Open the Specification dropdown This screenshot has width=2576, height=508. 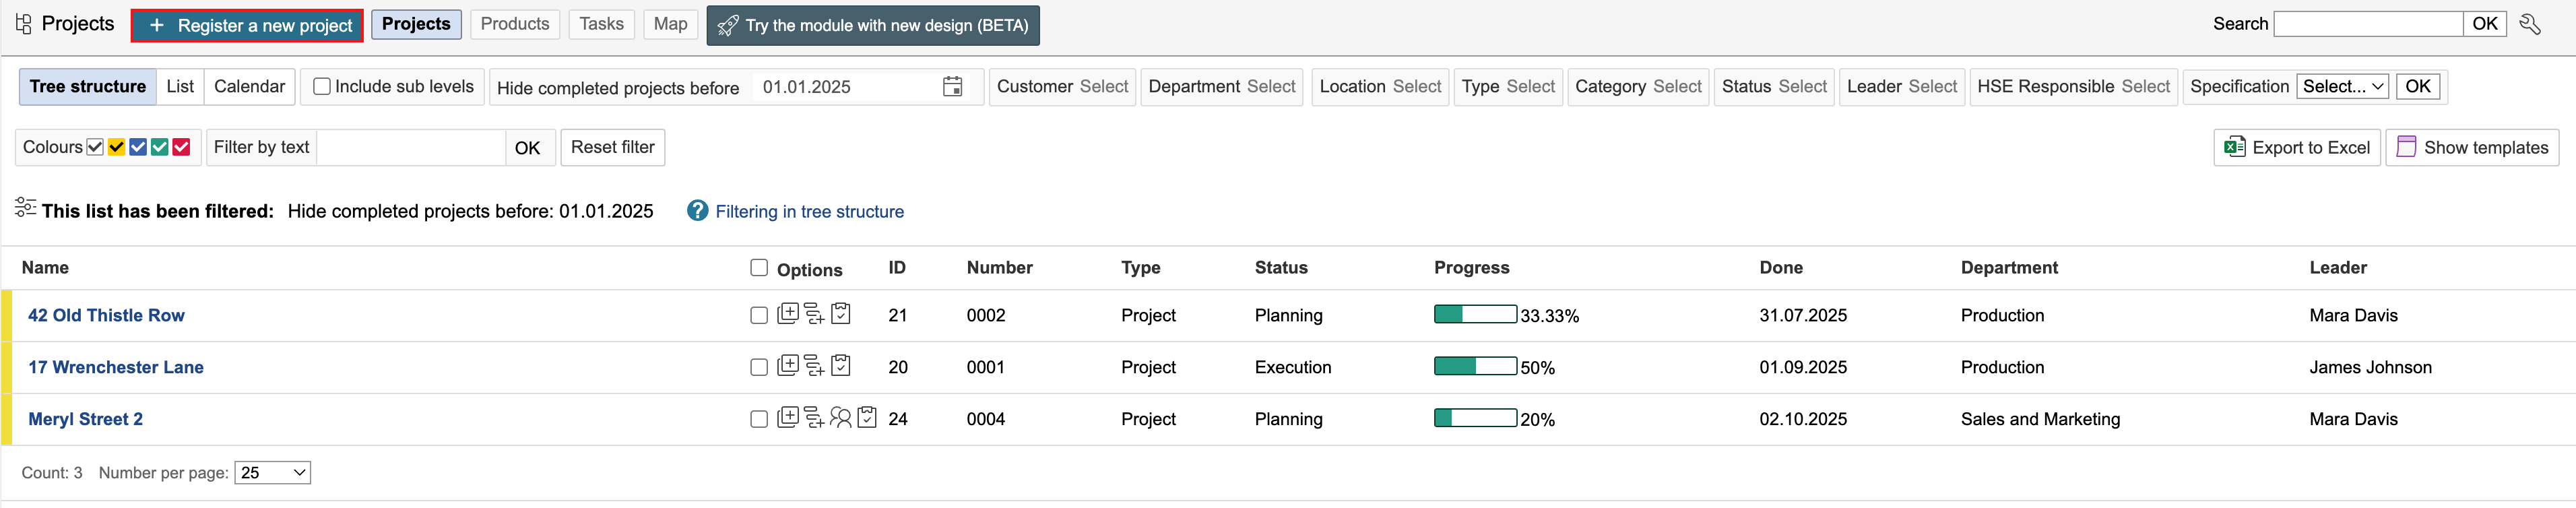point(2342,87)
